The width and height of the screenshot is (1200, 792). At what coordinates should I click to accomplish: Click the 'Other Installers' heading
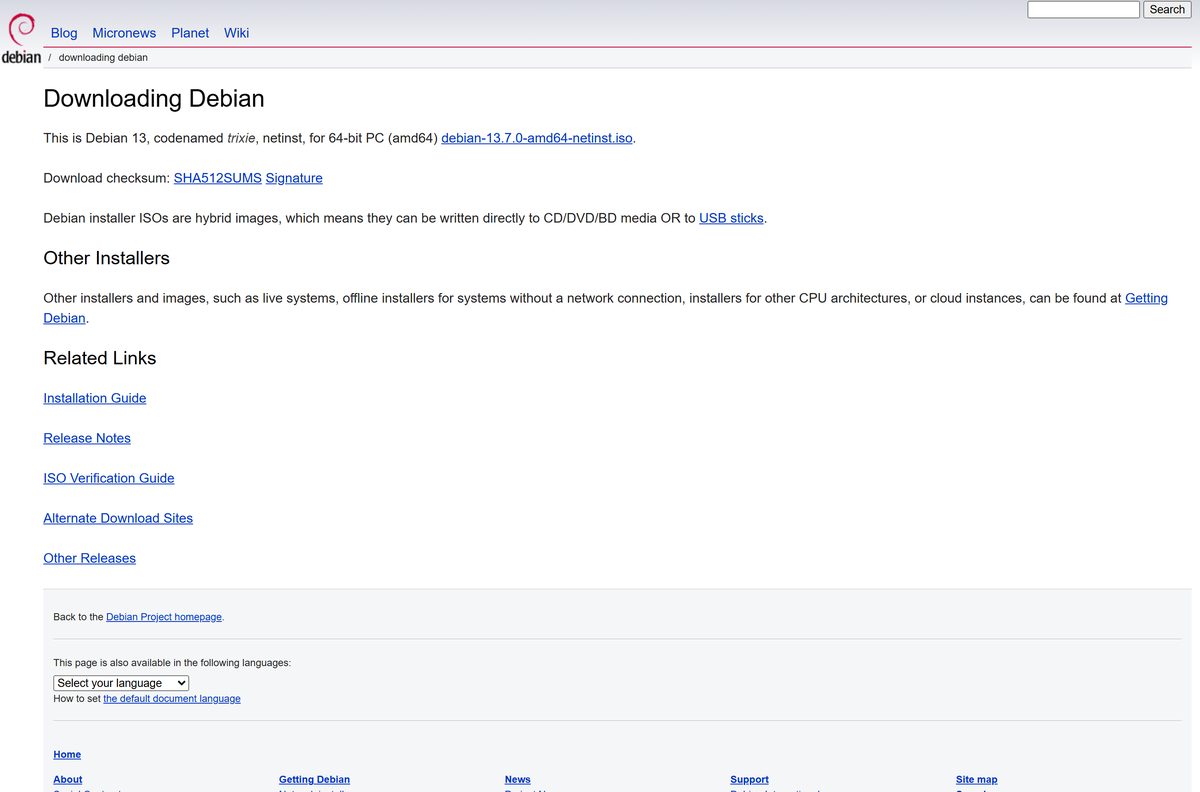point(107,258)
